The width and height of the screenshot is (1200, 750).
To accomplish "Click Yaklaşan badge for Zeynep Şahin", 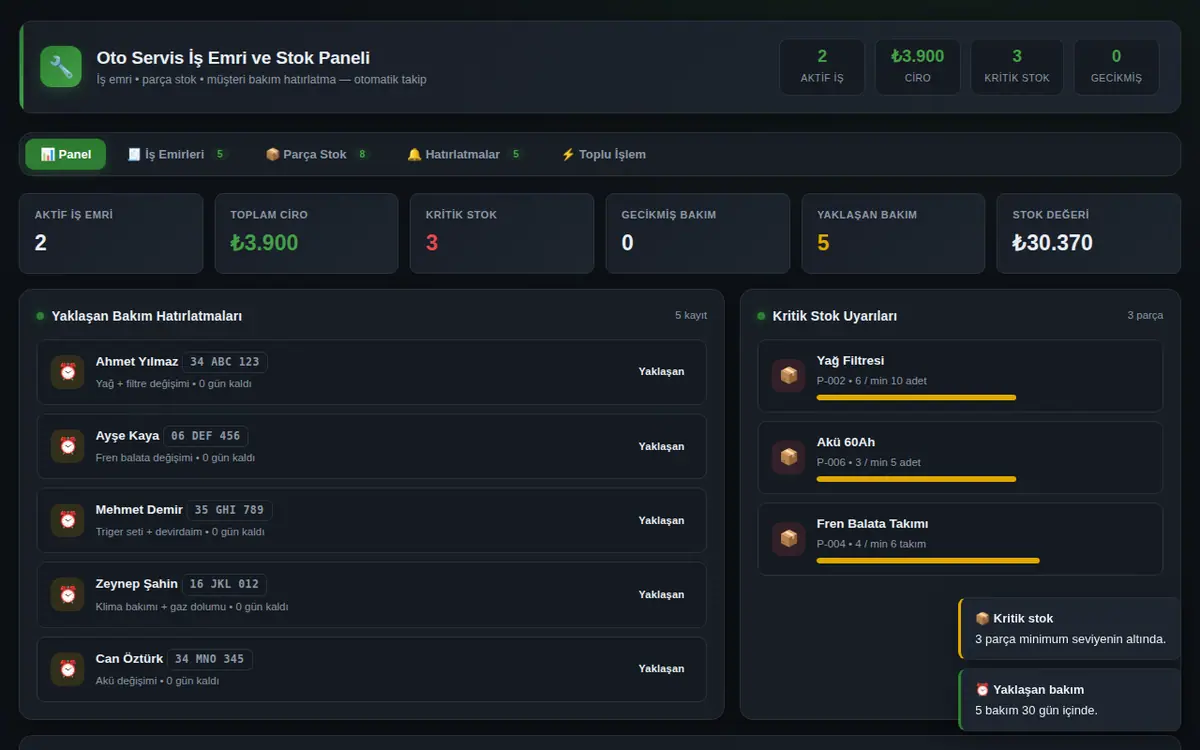I will click(x=662, y=594).
